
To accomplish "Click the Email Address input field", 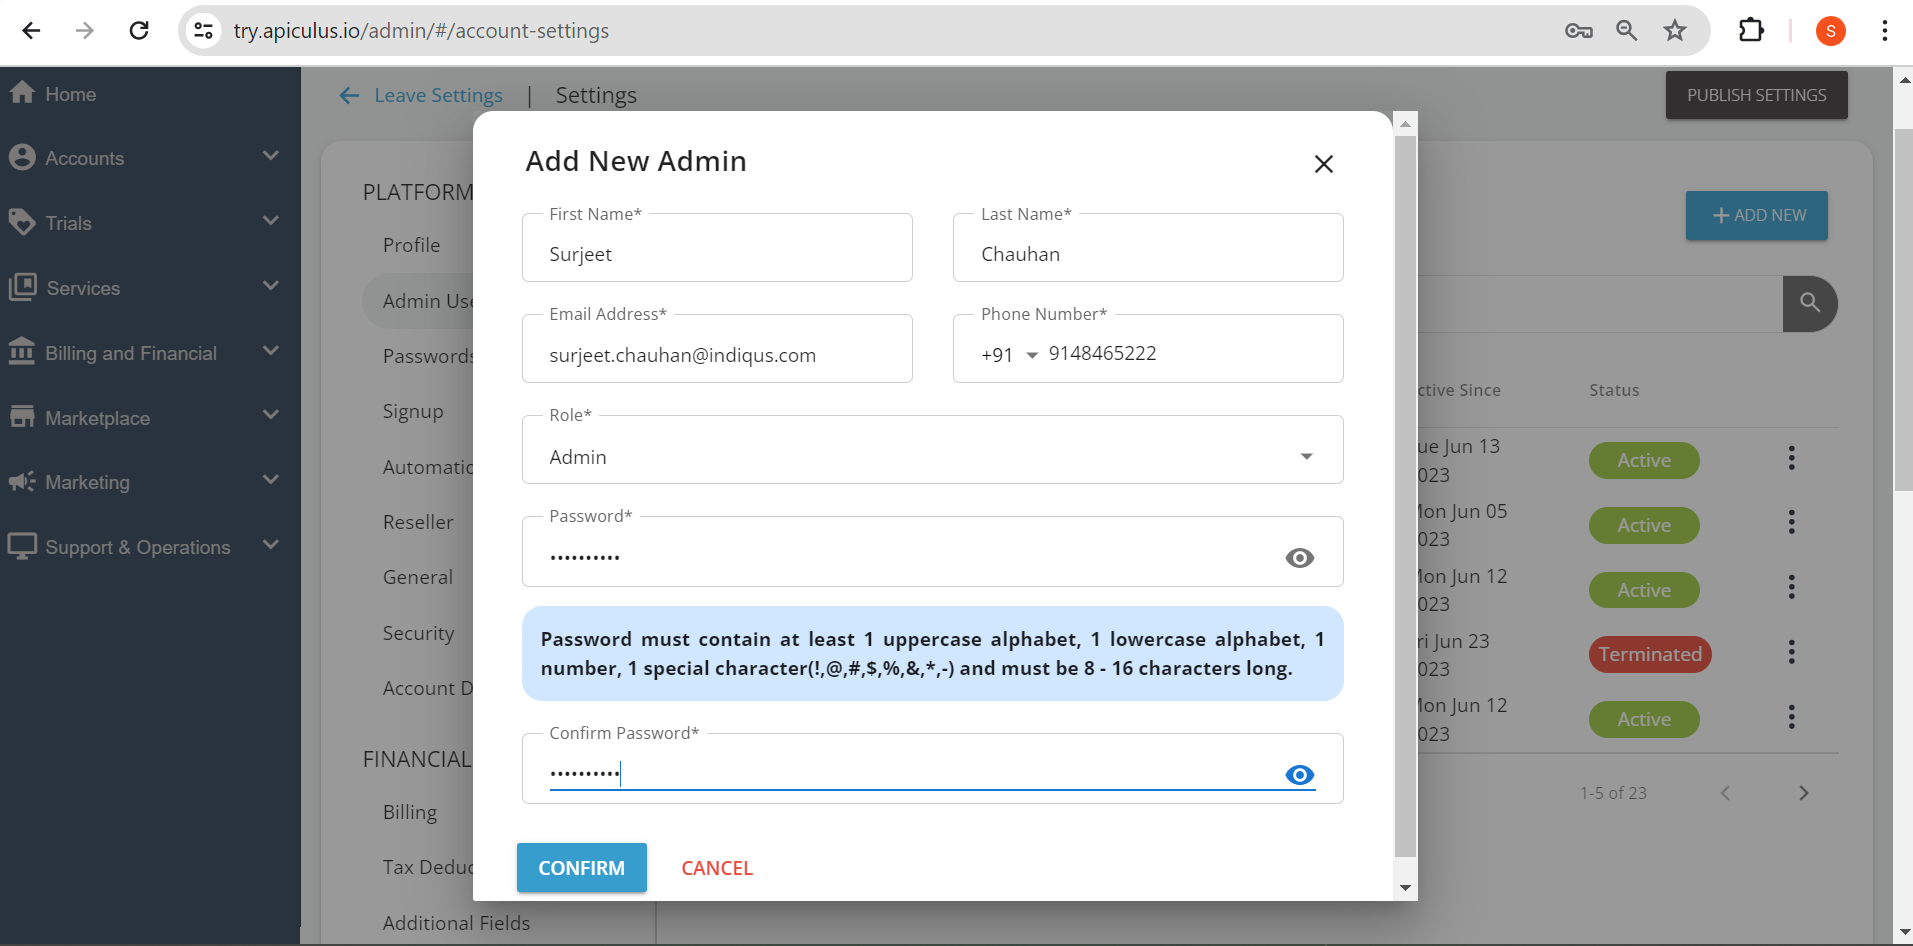I will pyautogui.click(x=717, y=354).
